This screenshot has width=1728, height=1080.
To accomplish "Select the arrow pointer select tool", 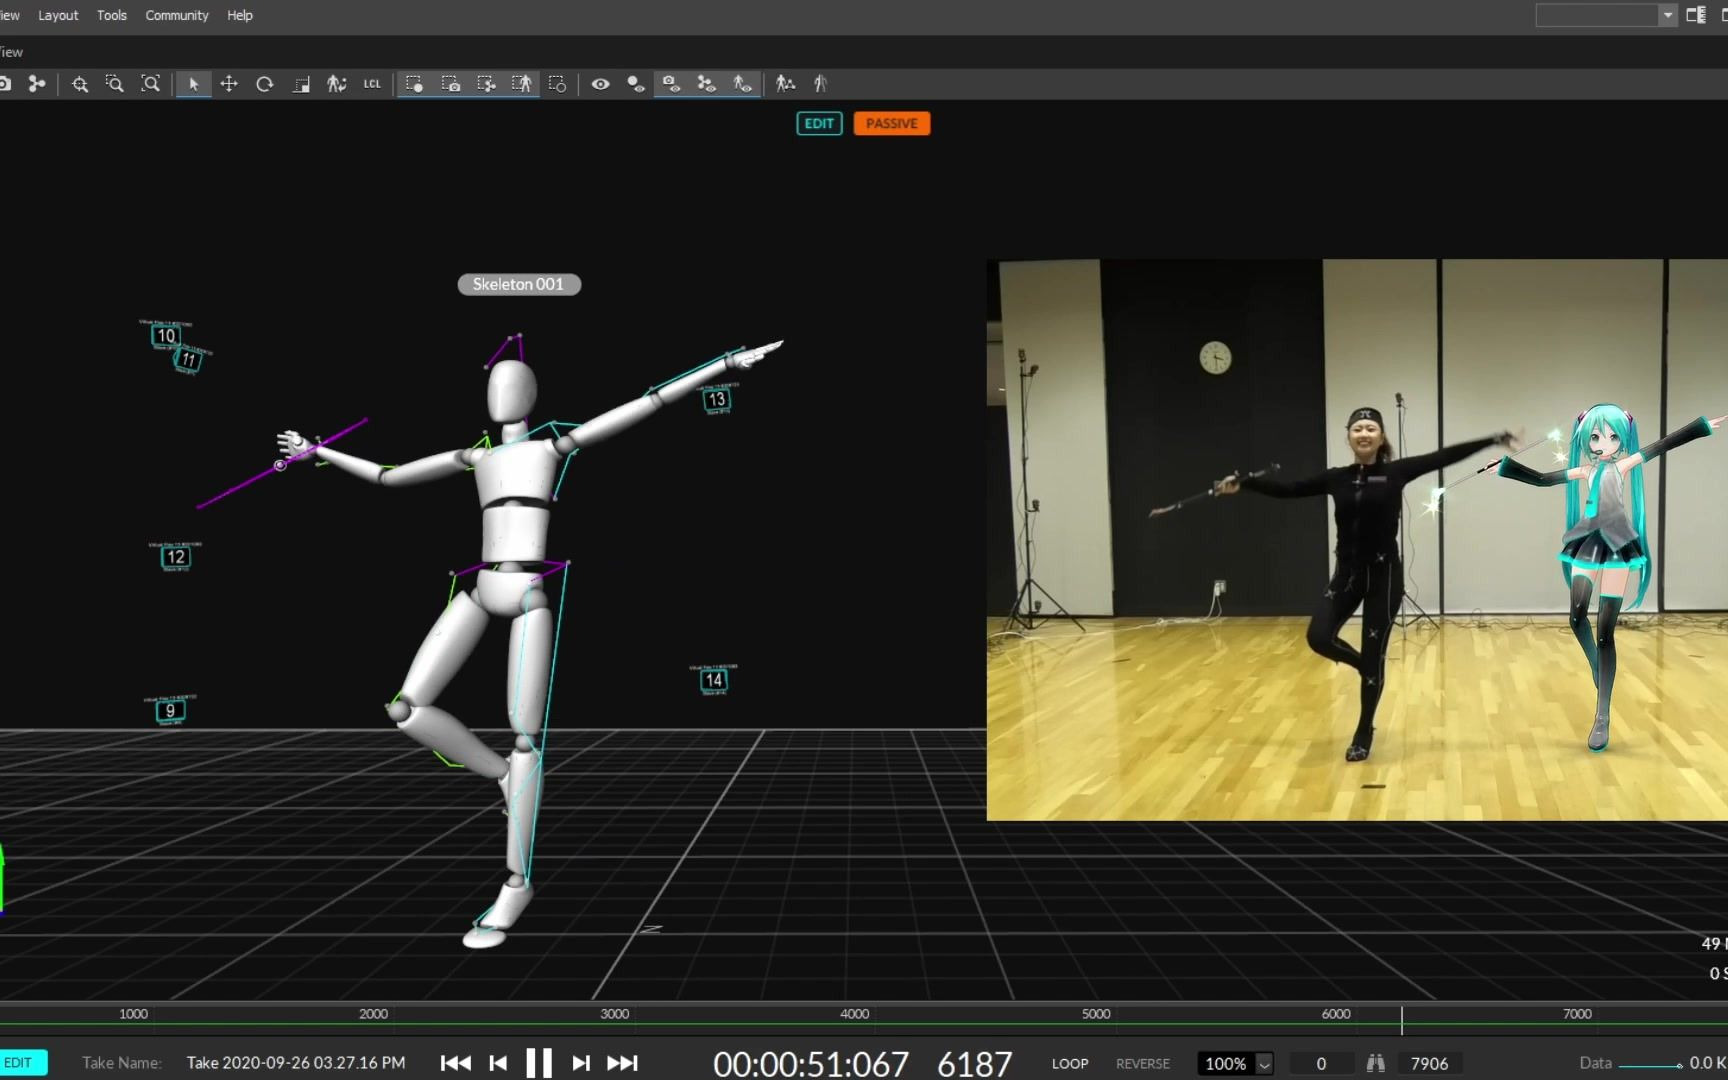I will click(x=193, y=84).
